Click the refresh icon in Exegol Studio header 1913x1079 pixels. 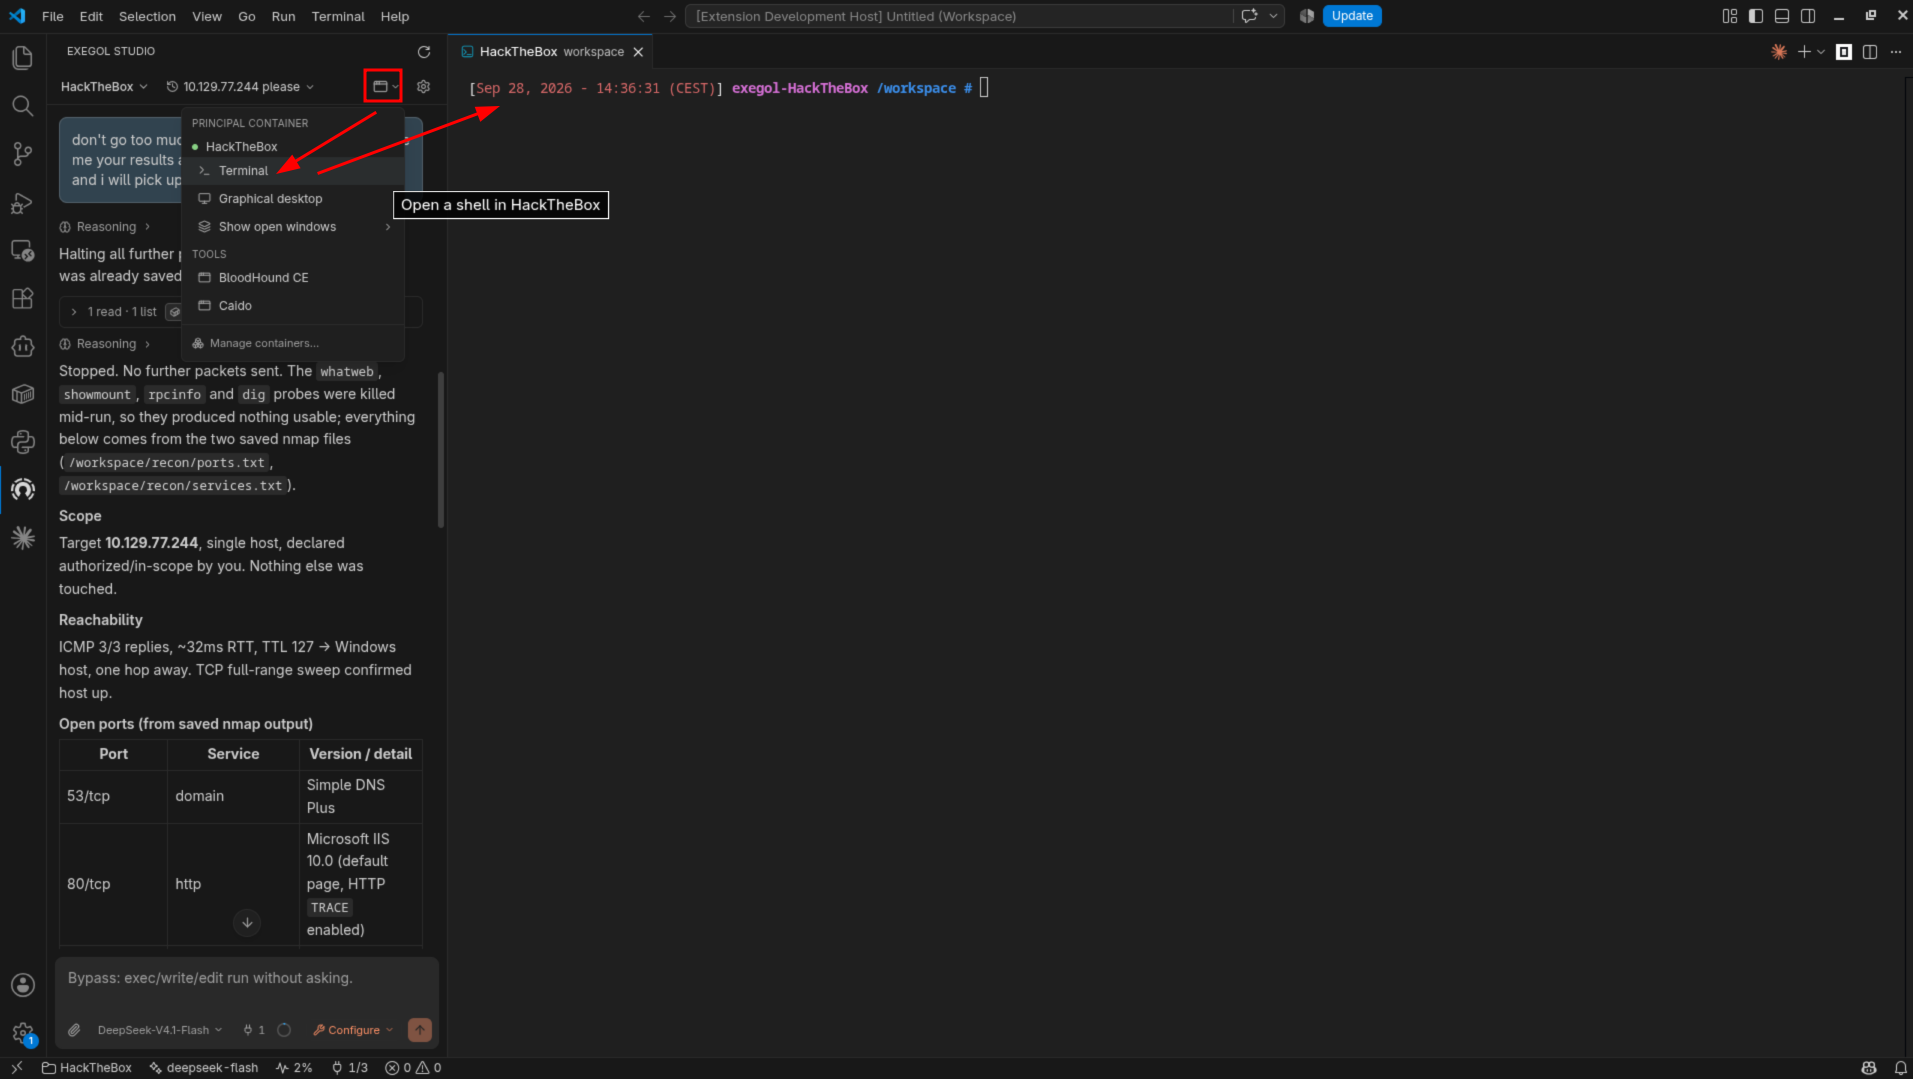pos(424,52)
